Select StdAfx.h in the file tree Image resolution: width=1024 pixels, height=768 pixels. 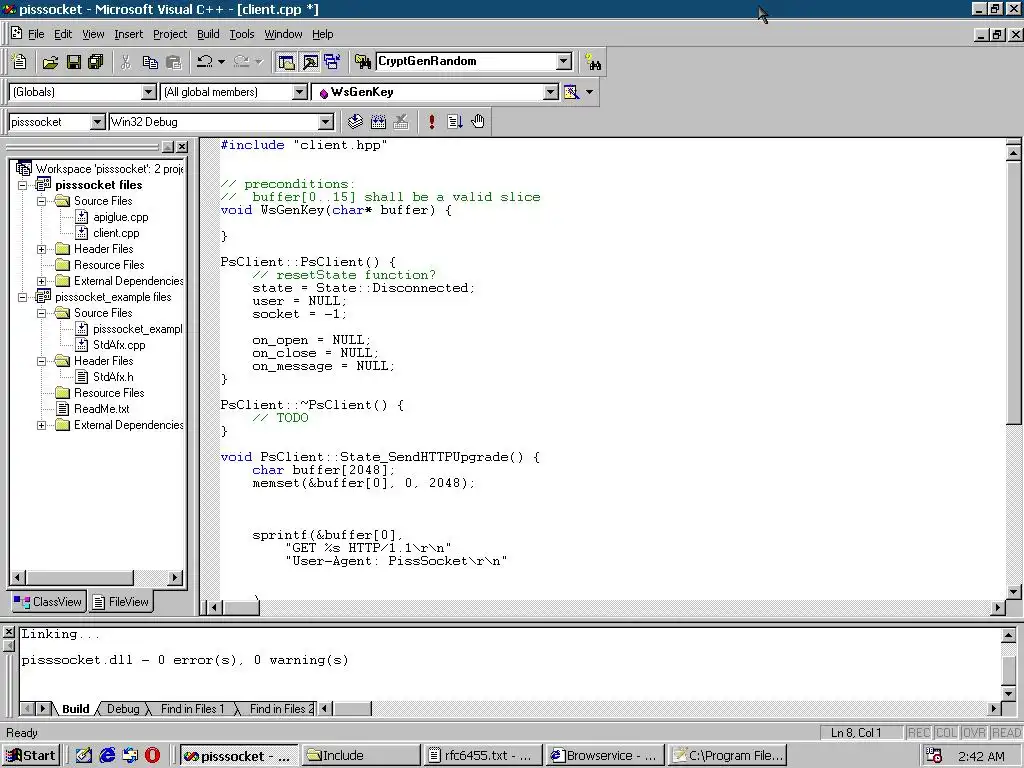point(113,377)
